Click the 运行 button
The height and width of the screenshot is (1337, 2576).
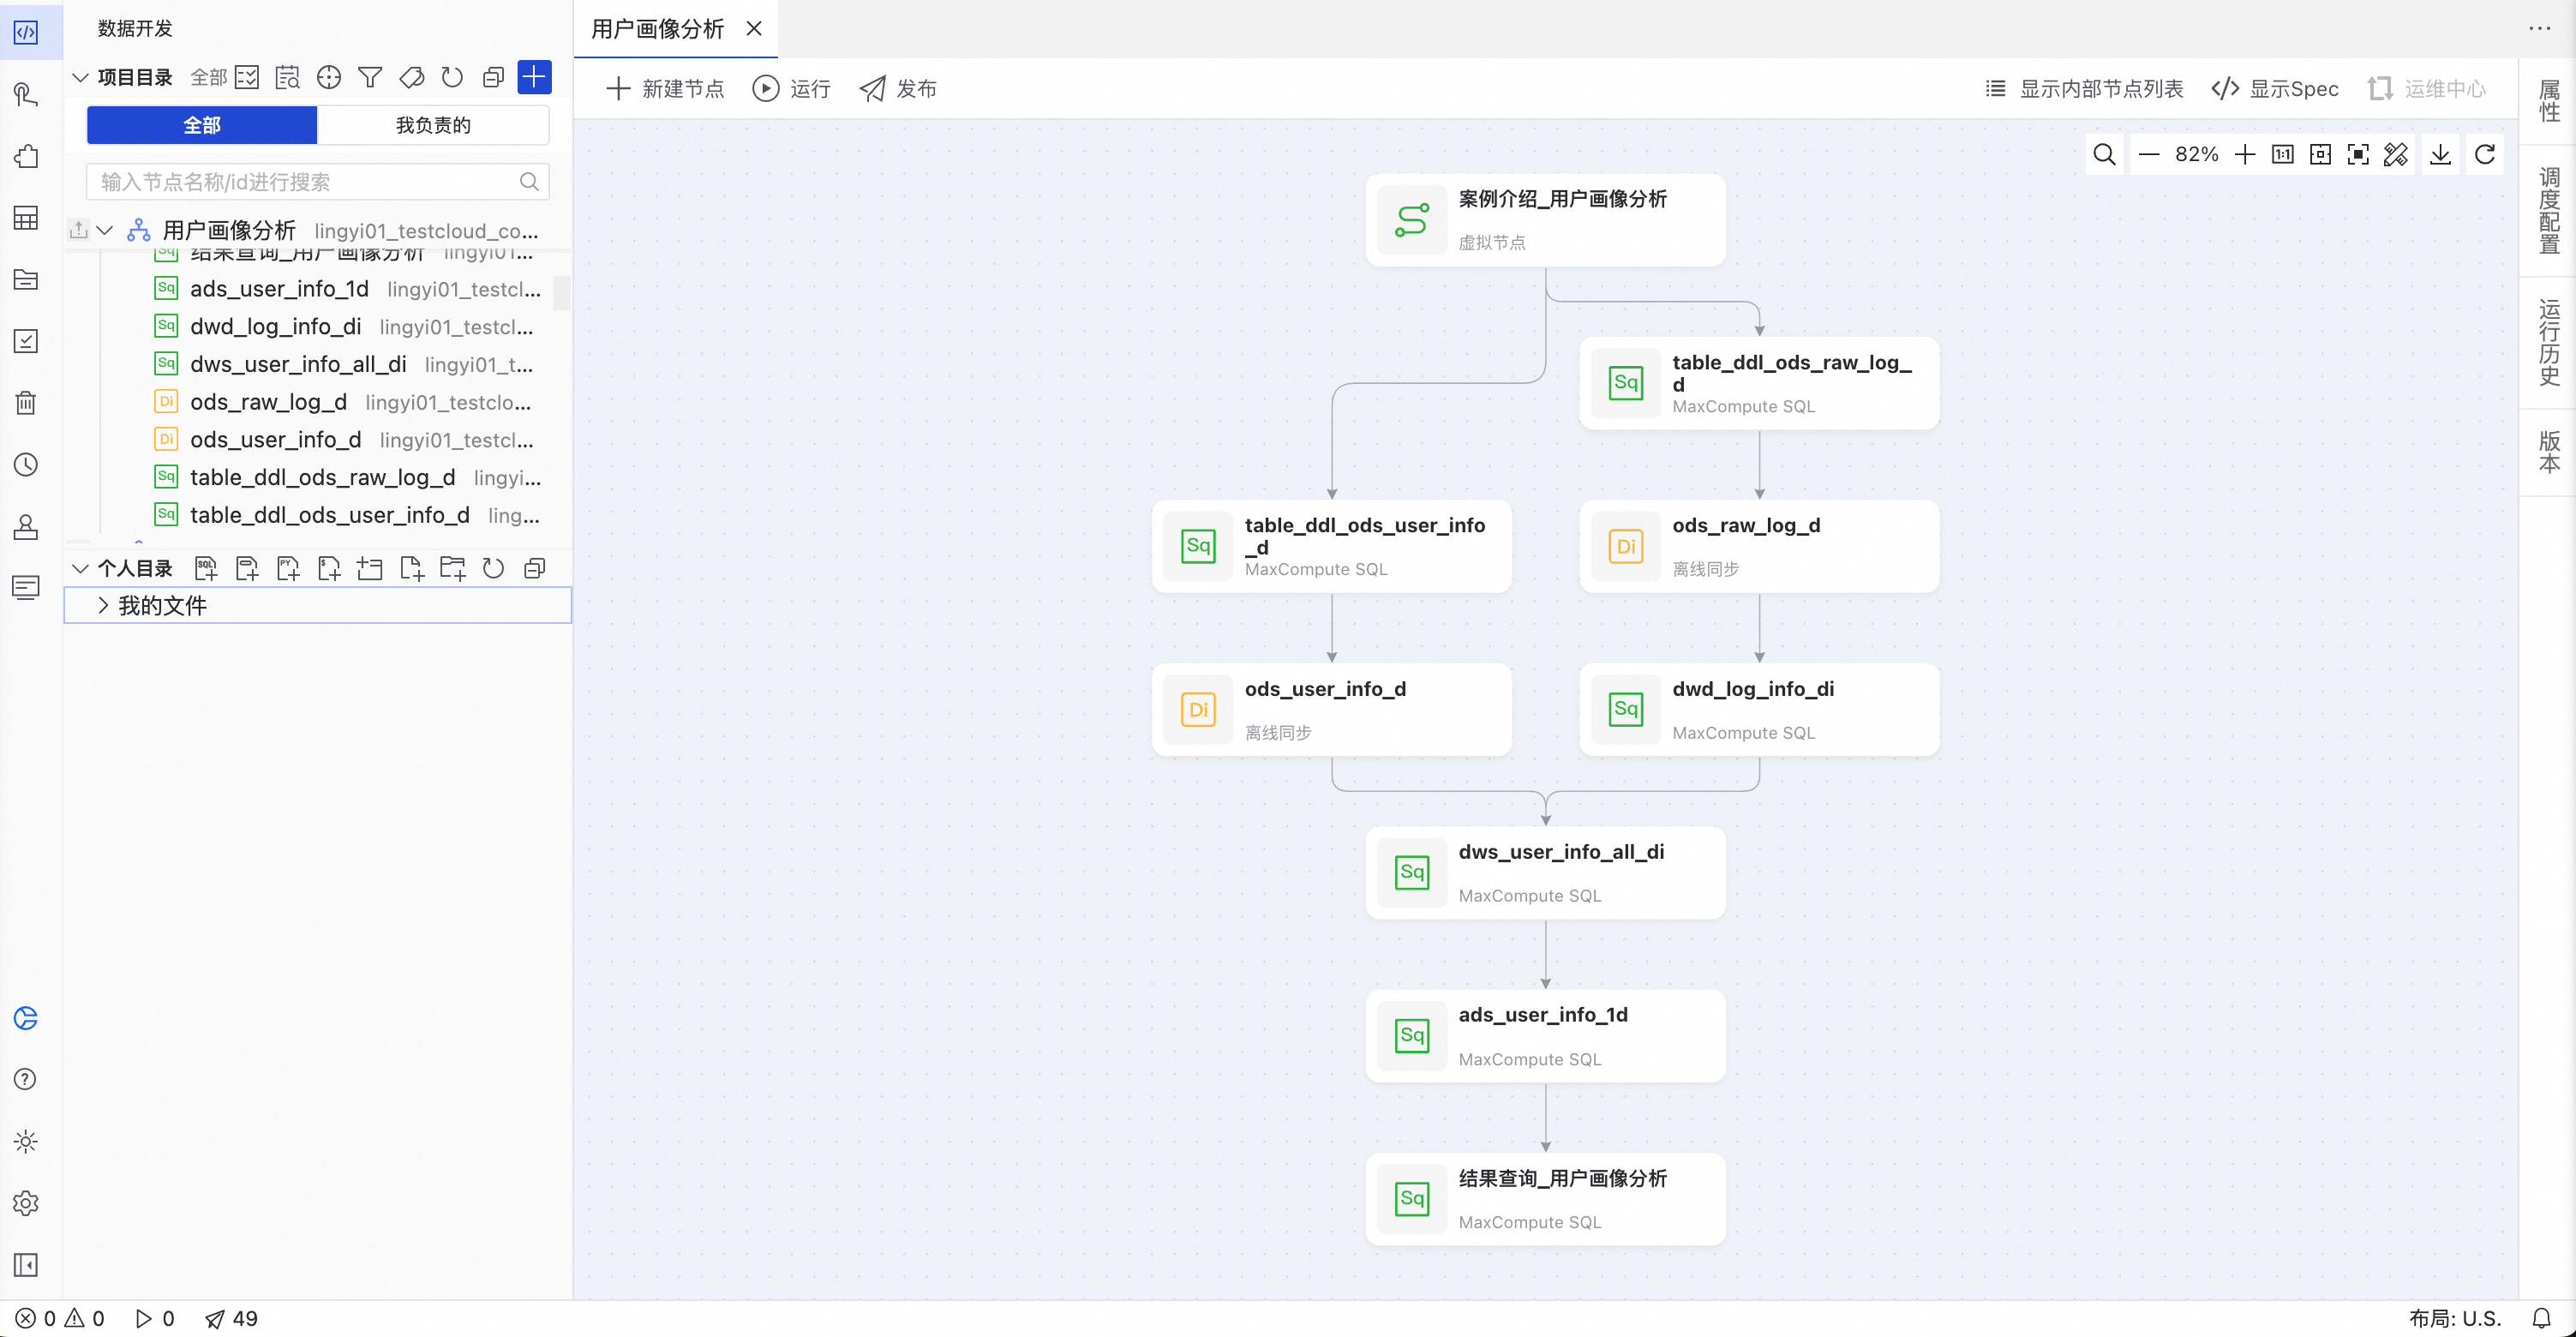(792, 89)
